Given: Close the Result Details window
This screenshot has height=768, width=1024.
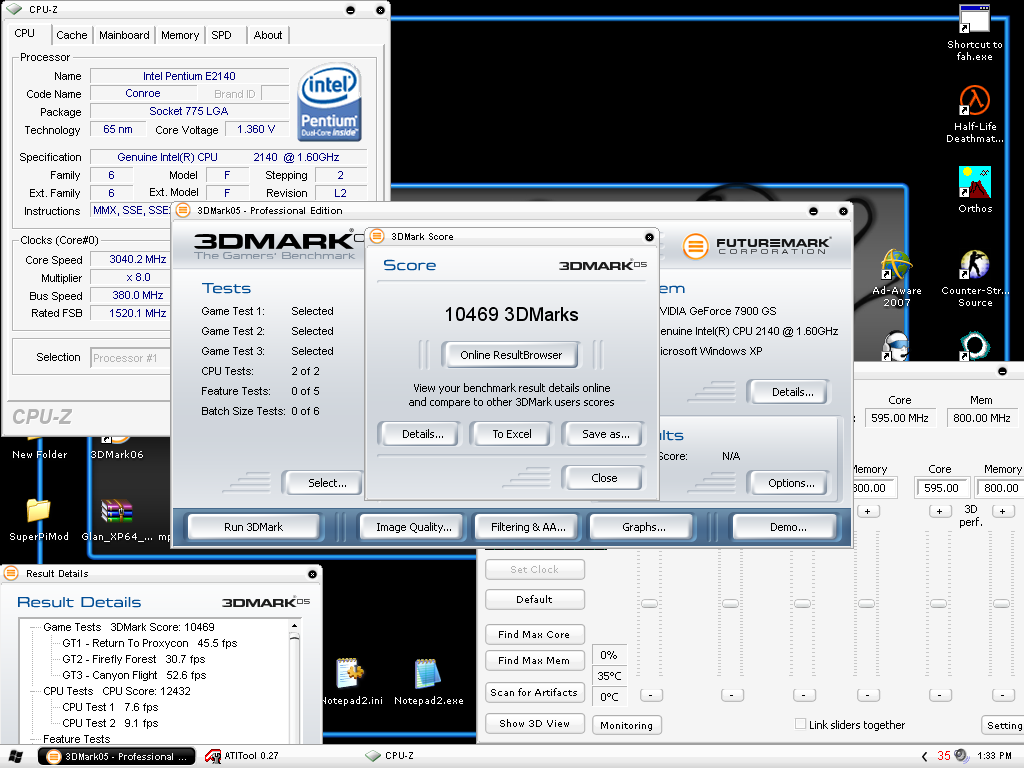Looking at the screenshot, I should click(312, 574).
